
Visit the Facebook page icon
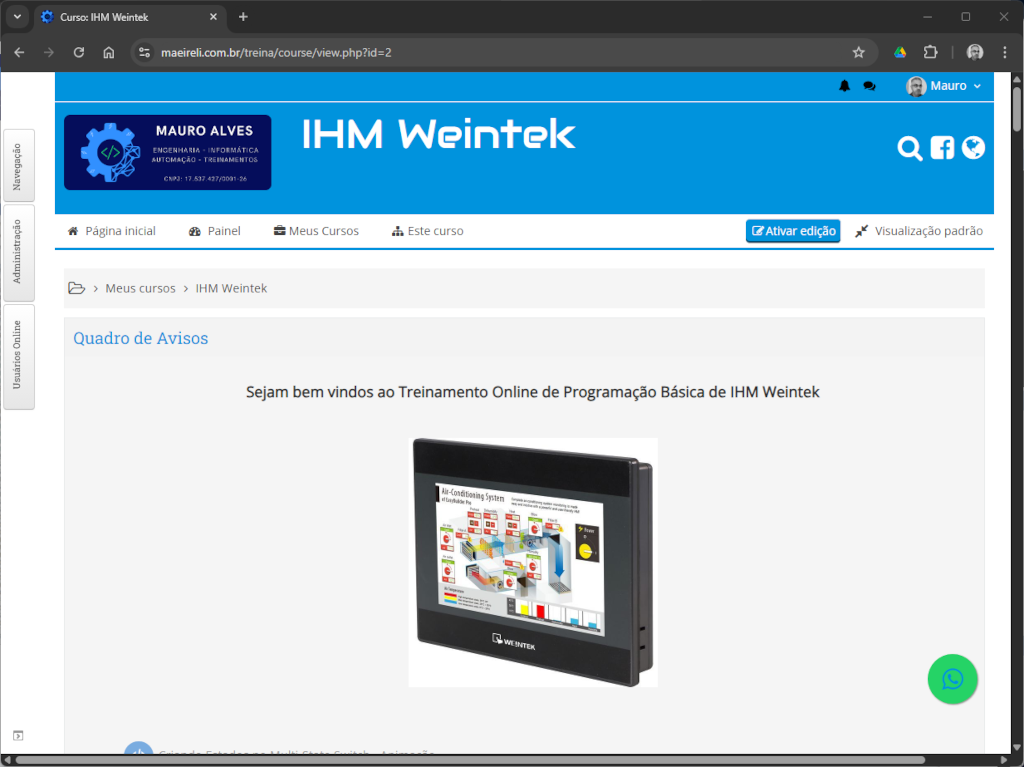click(x=942, y=148)
